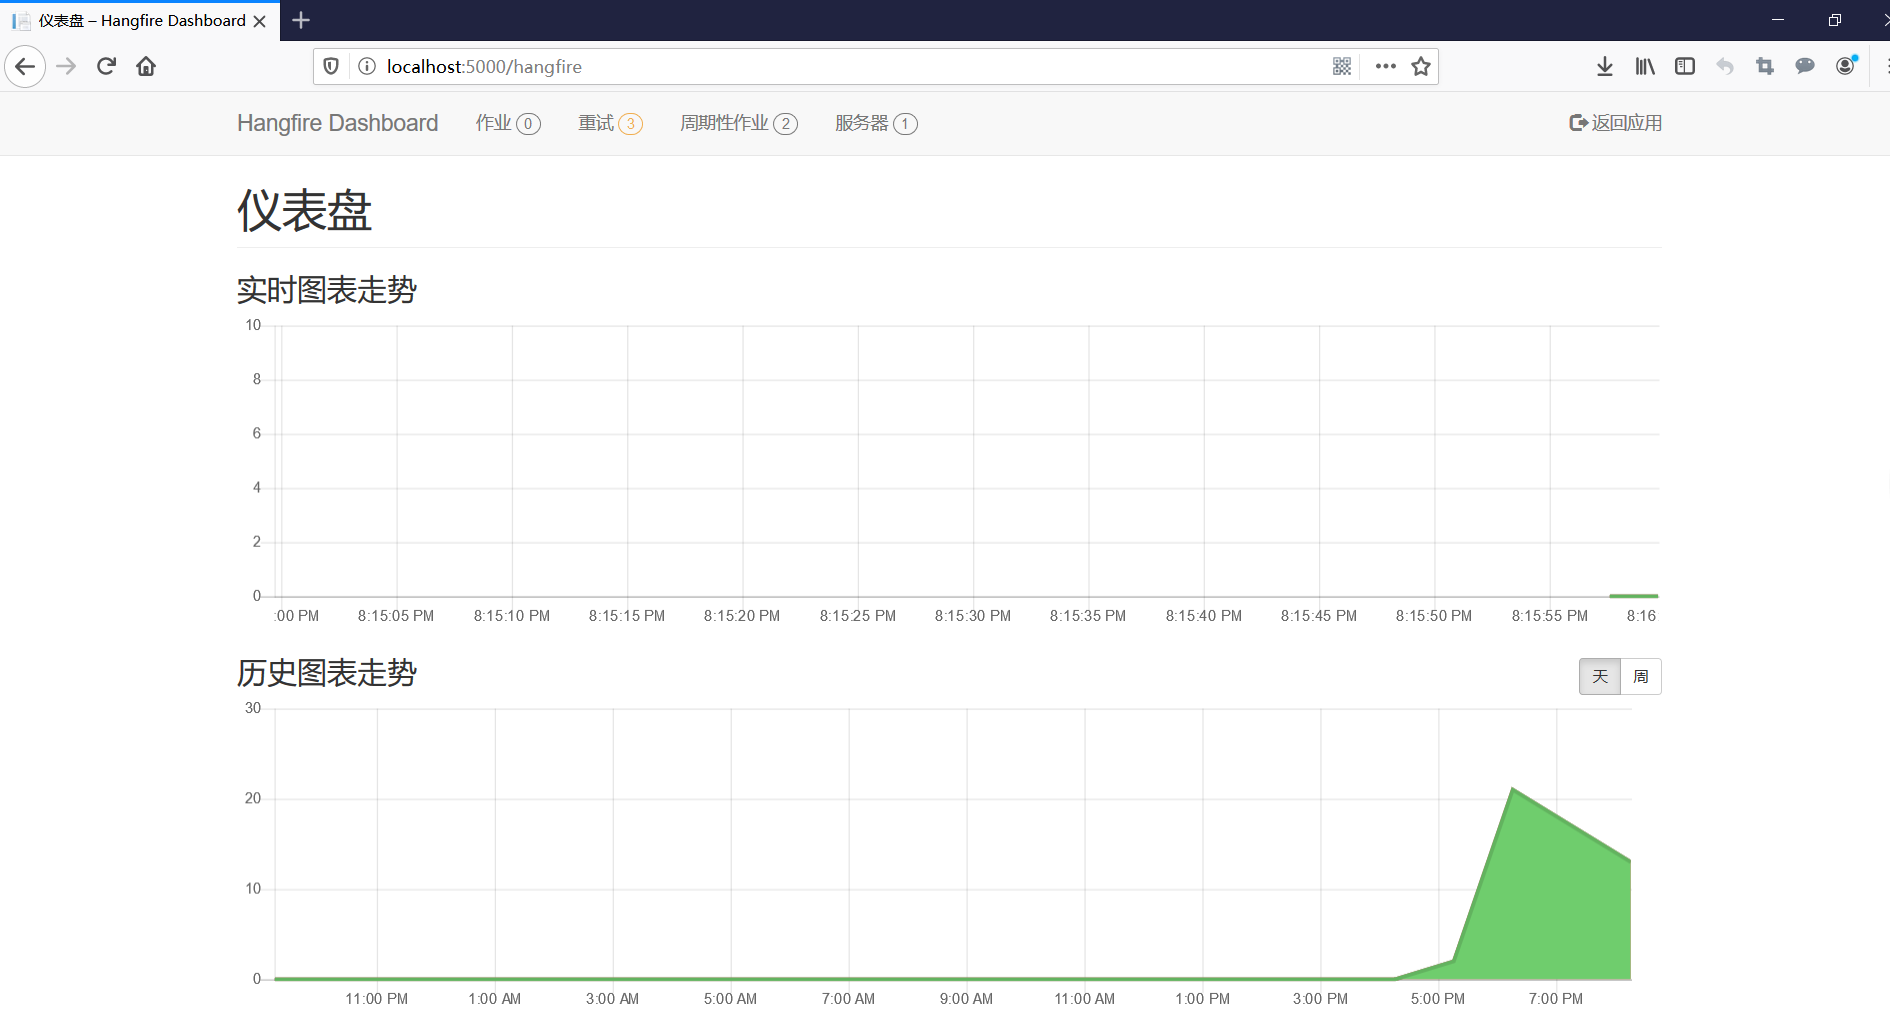Click the undo arrow toolbar icon

[1725, 67]
